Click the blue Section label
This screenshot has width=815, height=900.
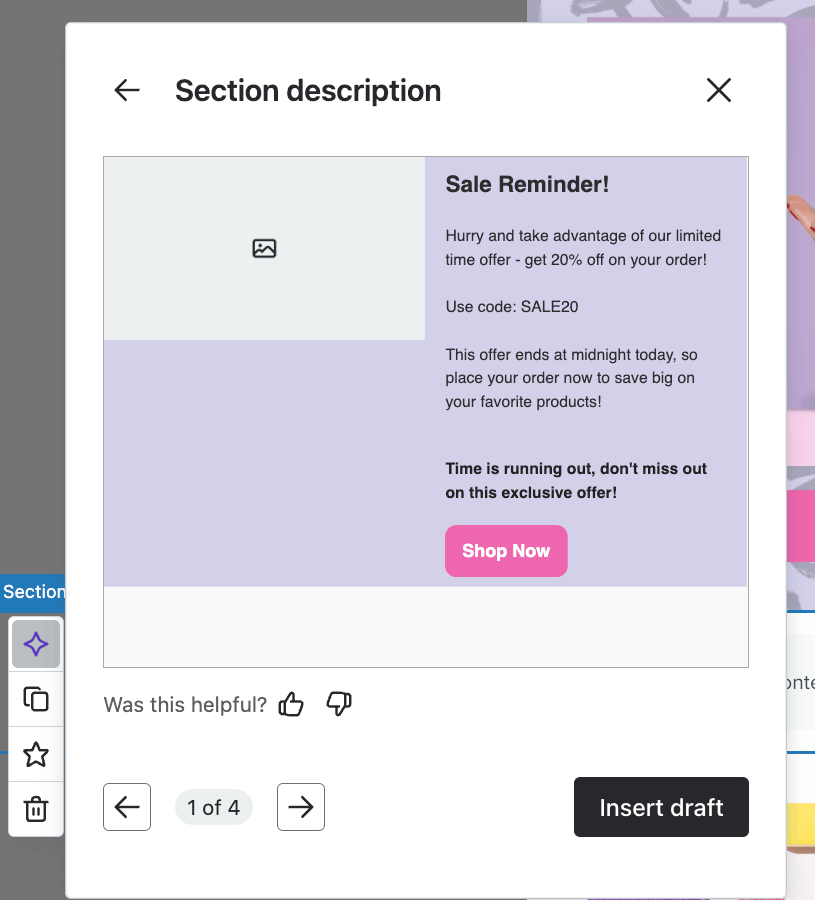30,592
